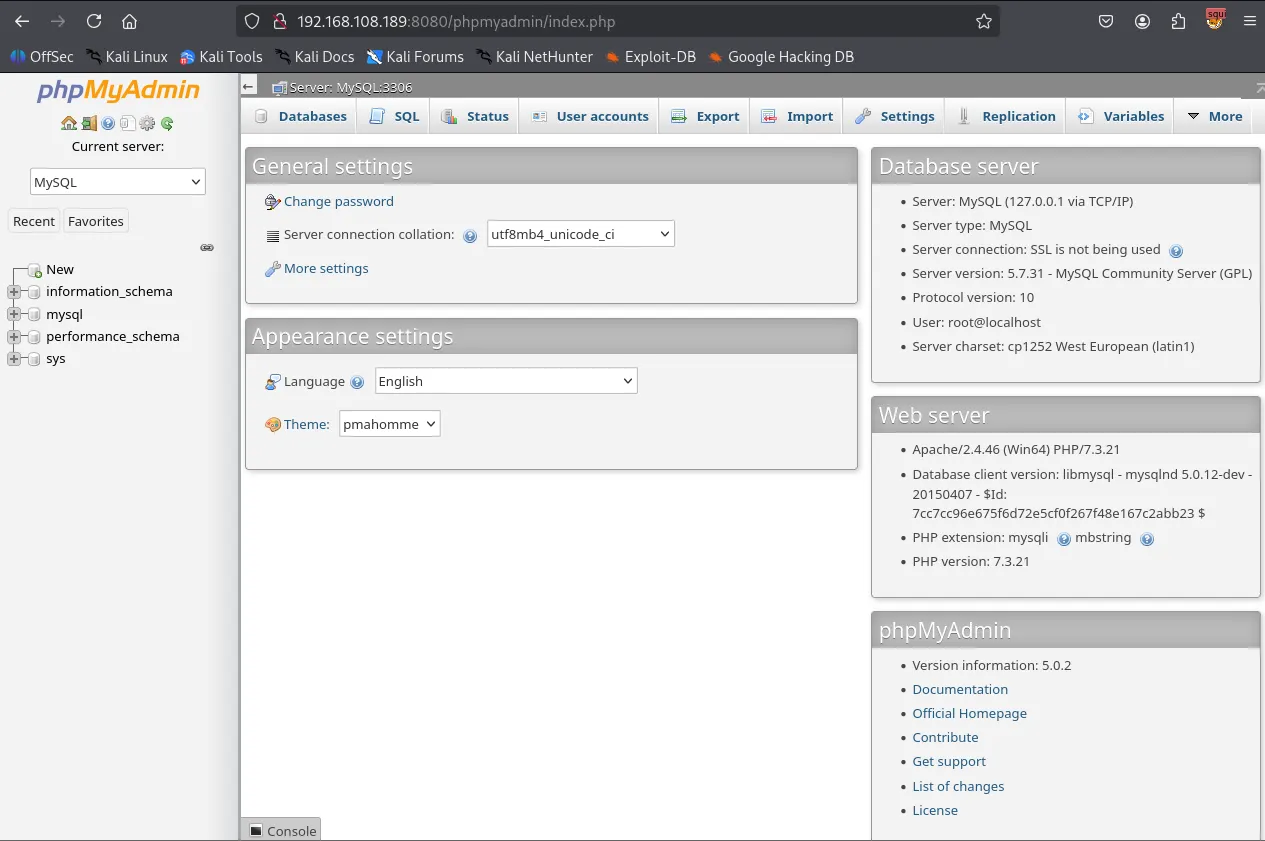Expand the information_schema database tree node
Viewport: 1265px width, 841px height.
(14, 292)
